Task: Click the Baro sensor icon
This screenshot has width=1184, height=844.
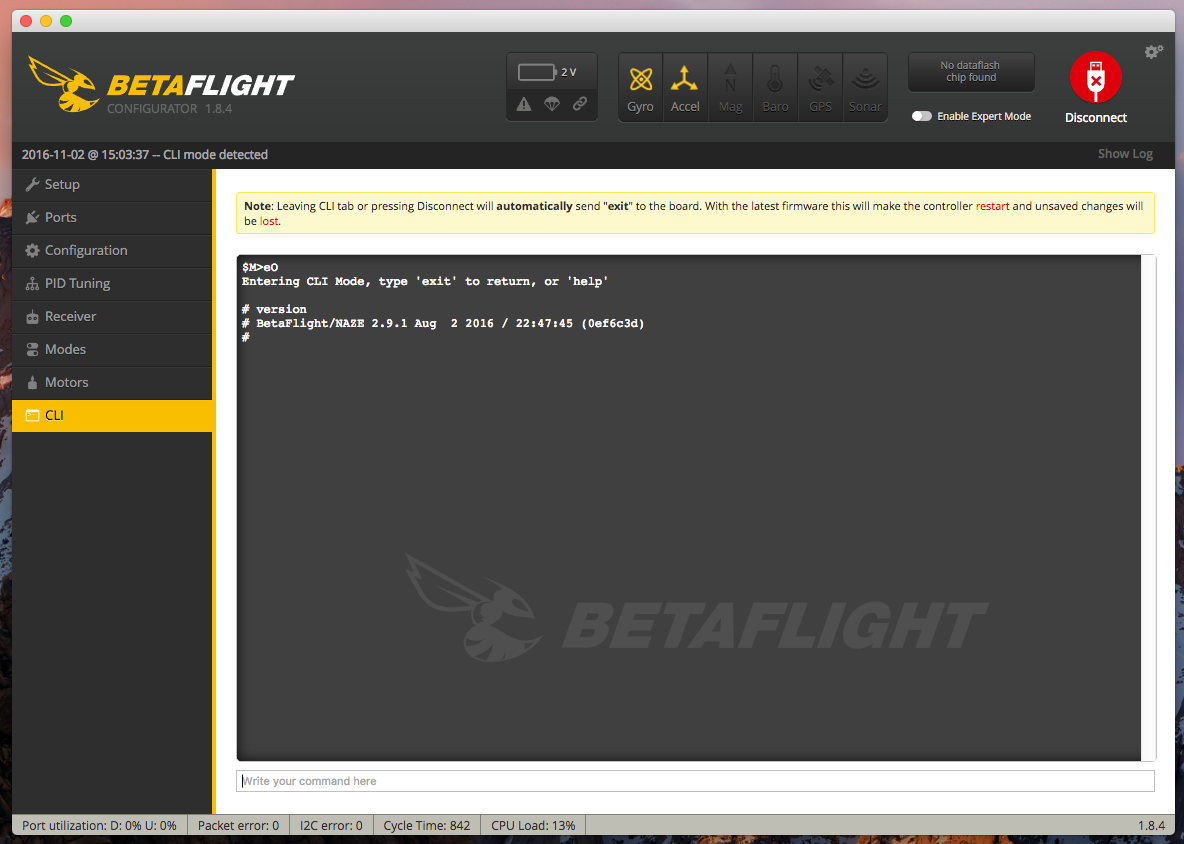Action: [775, 79]
